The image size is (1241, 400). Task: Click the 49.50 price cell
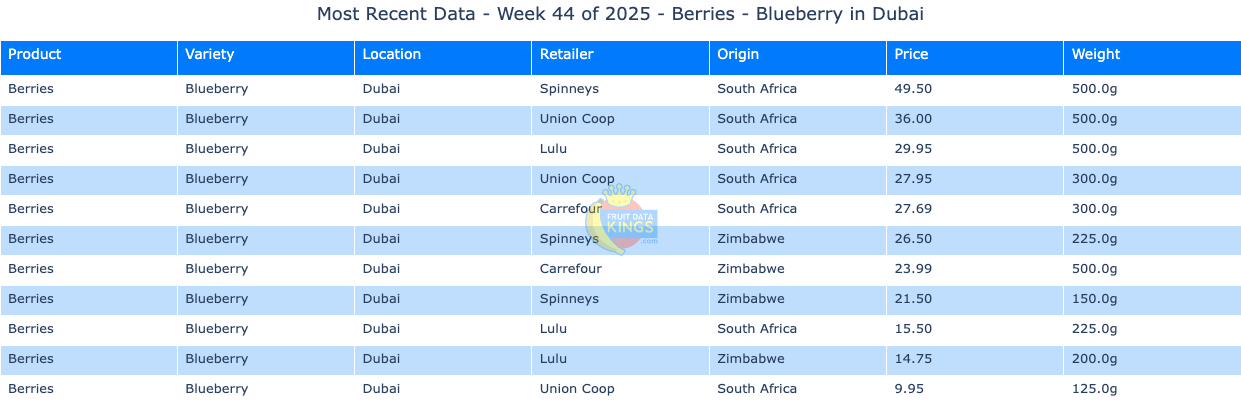(x=913, y=89)
